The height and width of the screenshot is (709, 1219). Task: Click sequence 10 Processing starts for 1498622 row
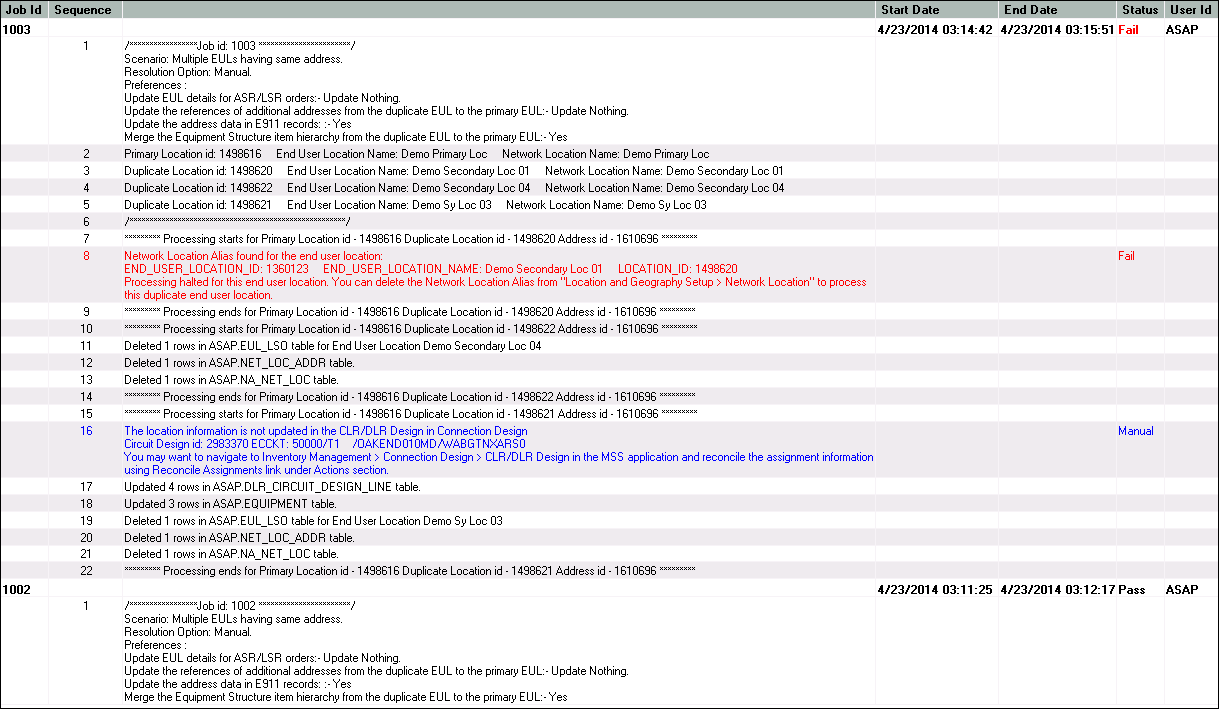tap(609, 329)
